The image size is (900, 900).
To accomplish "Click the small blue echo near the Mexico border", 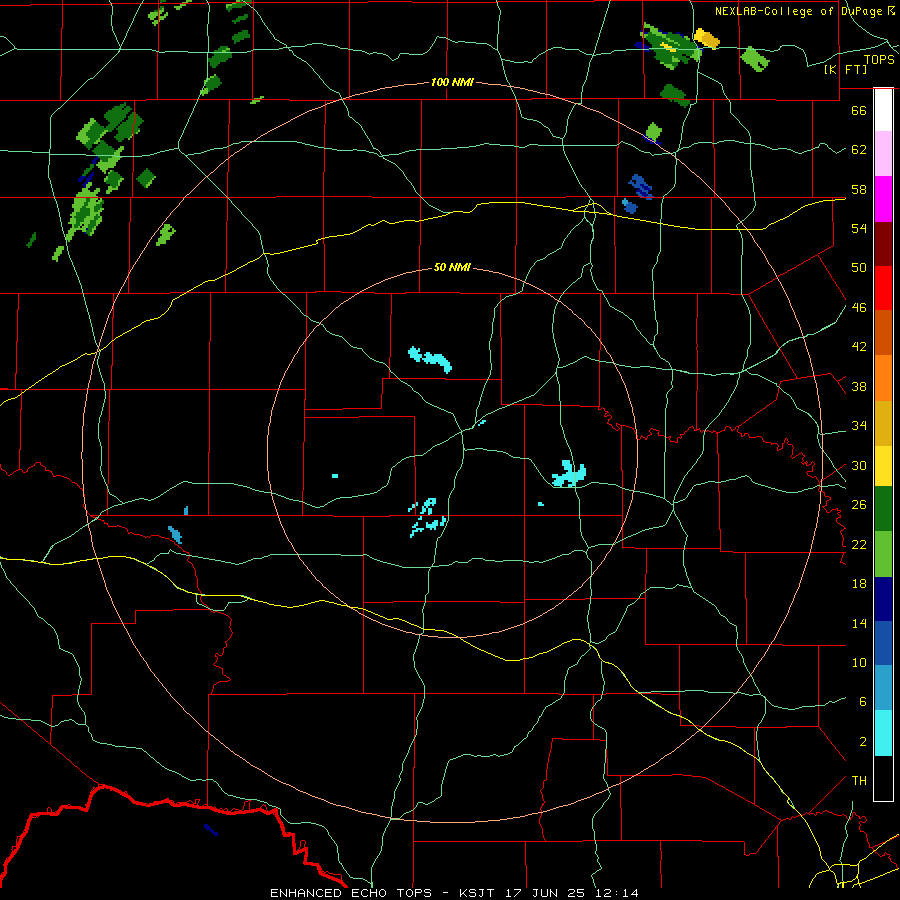I will point(211,829).
